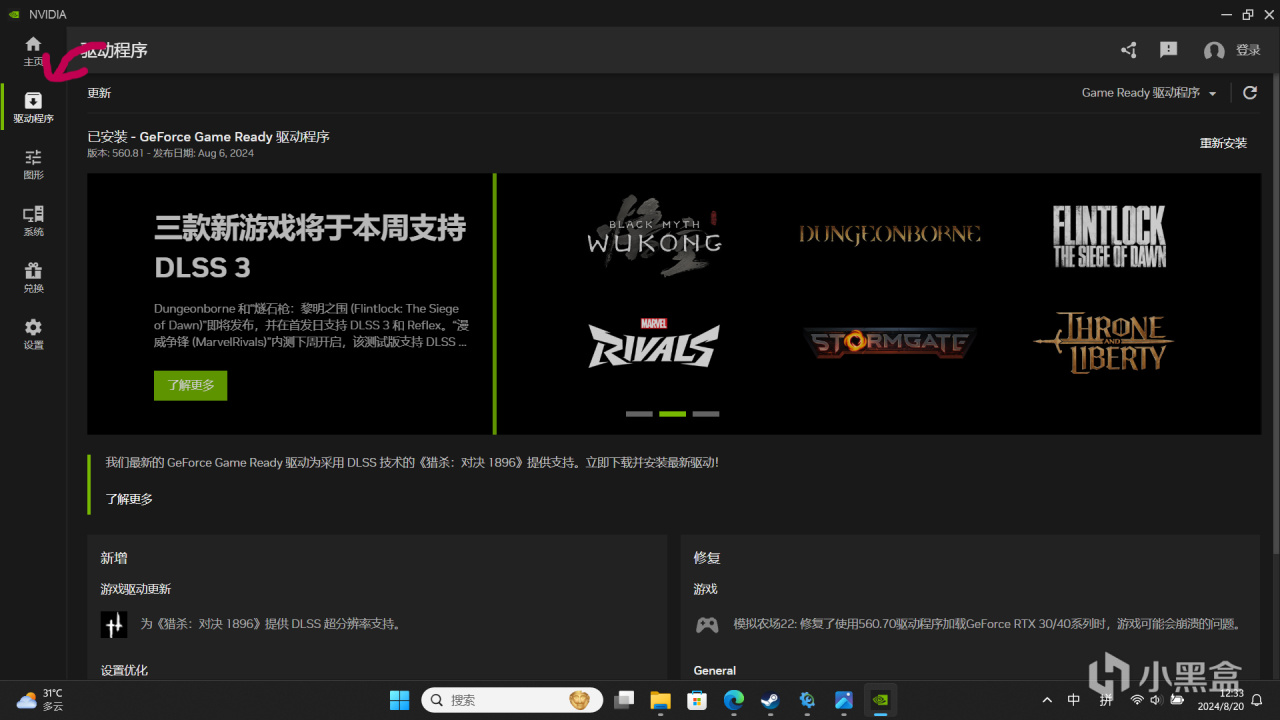Expand the Game Ready 驱动程序 dropdown
Viewport: 1280px width, 720px height.
click(1149, 93)
